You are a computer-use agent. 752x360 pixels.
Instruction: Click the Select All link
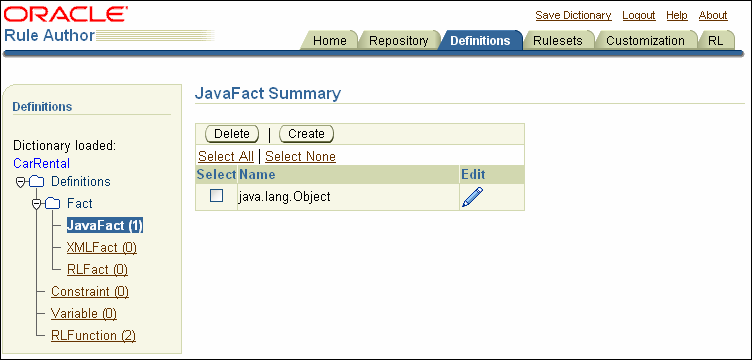[226, 156]
